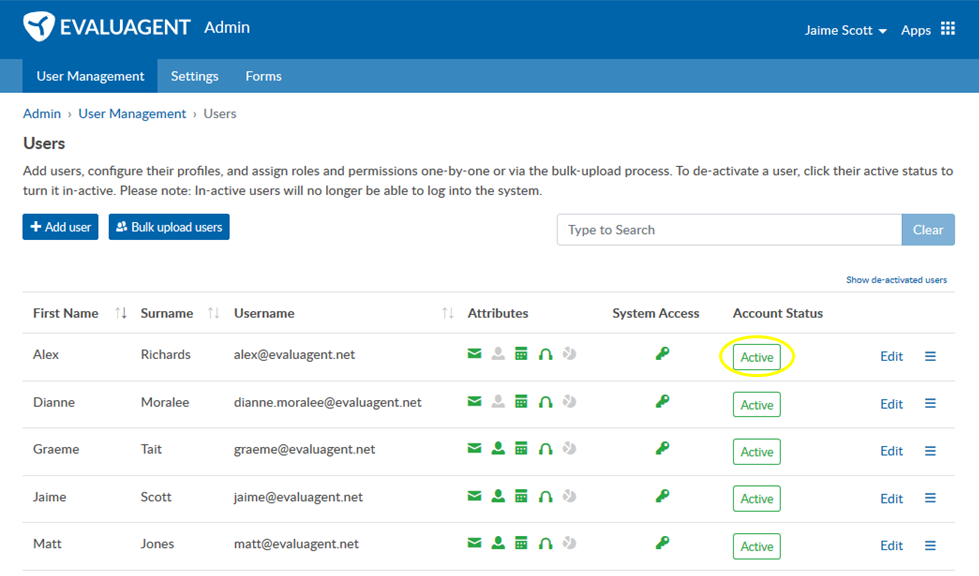Click the person icon in Dianne Moralee's row
The image size is (979, 576).
click(x=498, y=401)
